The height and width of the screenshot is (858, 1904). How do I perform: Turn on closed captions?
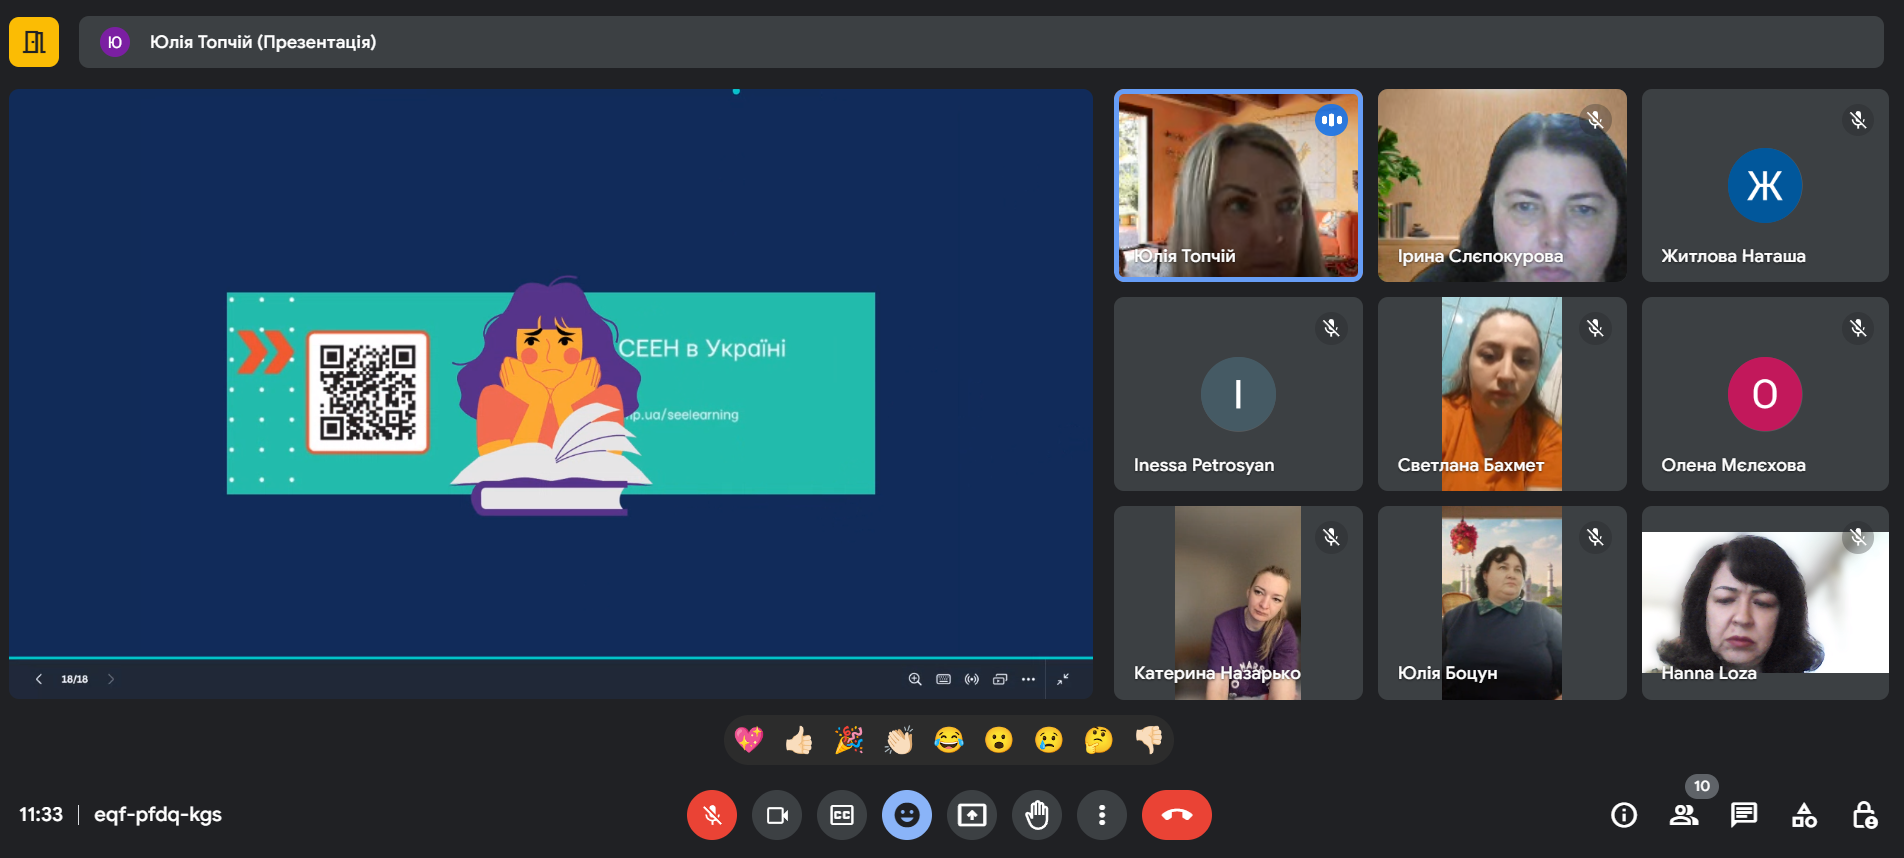[842, 815]
